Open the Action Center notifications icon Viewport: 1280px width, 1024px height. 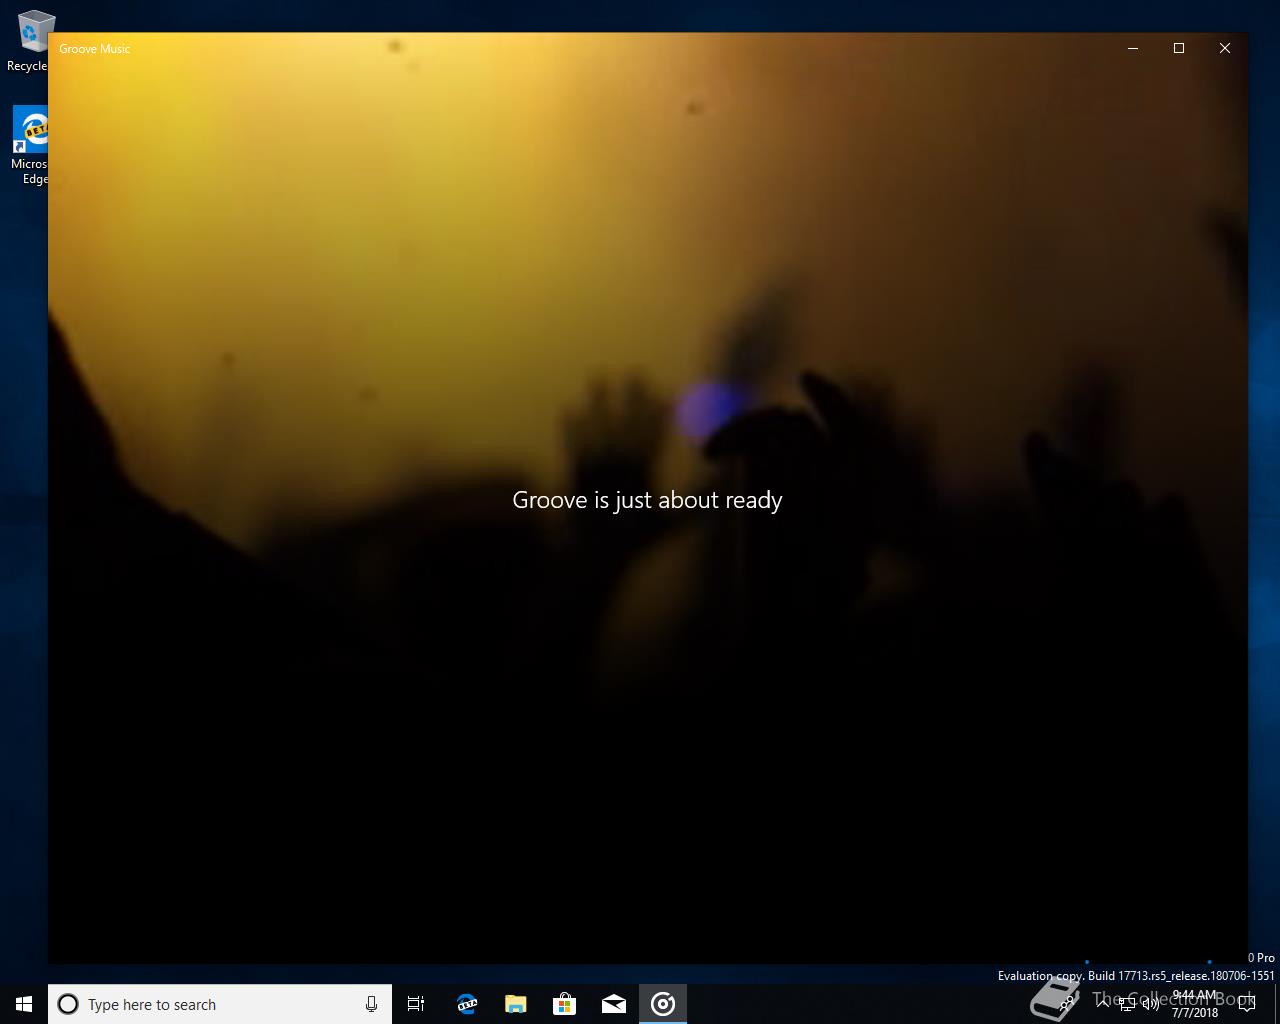(x=1247, y=1004)
